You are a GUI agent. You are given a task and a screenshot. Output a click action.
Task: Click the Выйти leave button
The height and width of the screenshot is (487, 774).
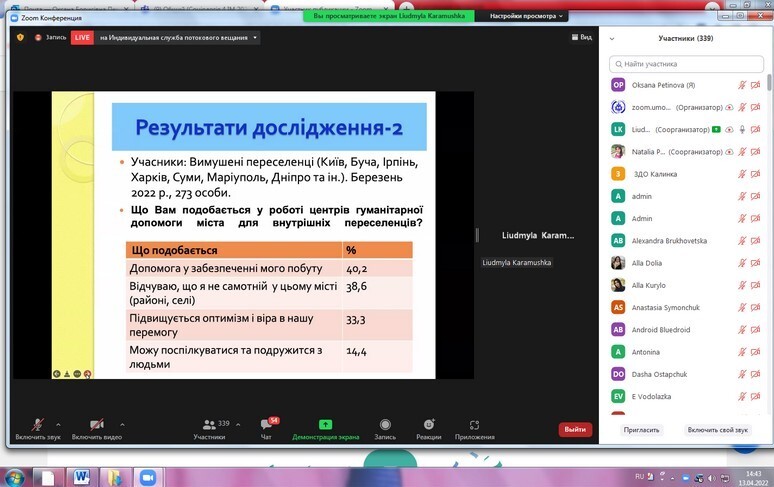(575, 429)
